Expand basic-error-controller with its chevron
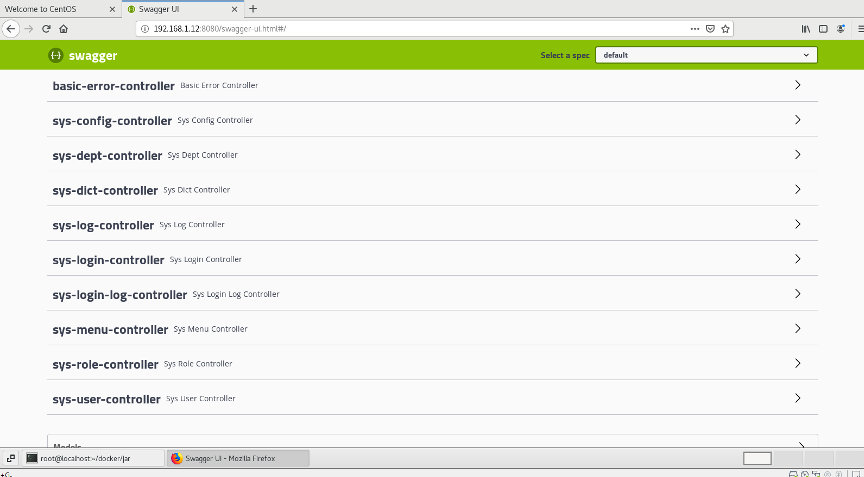Screen dimensions: 864x477 coord(797,85)
